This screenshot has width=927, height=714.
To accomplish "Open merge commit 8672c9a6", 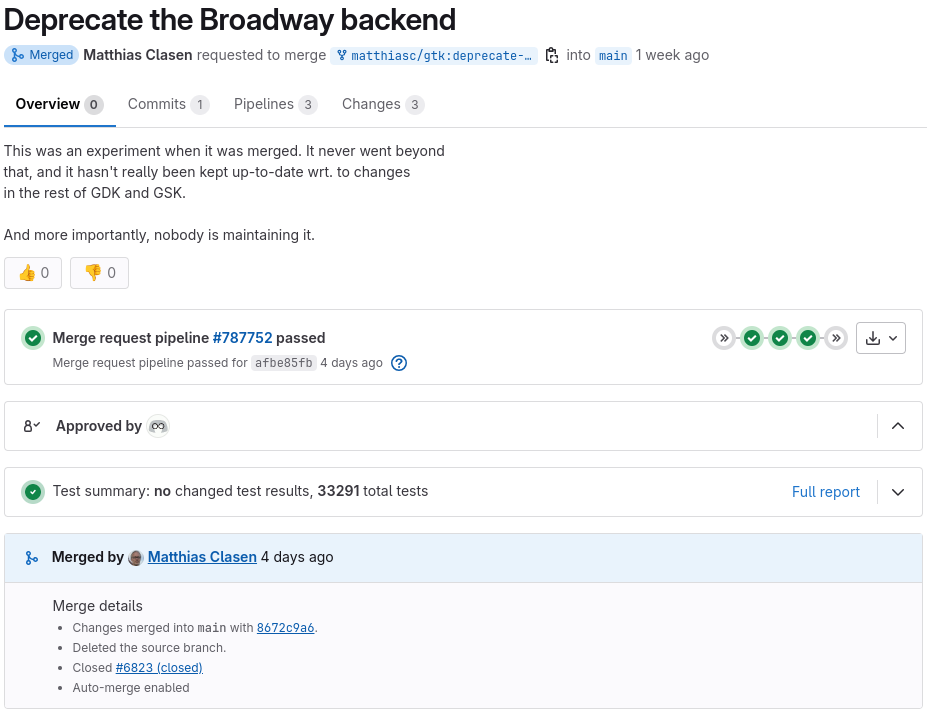I will coord(285,628).
